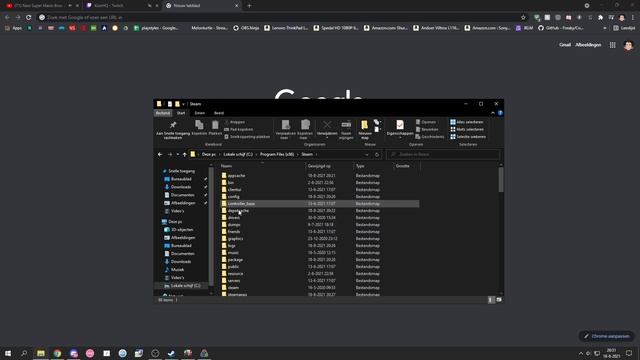Switch to large icons view in status bar
The image size is (640, 360).
pyautogui.click(x=499, y=300)
